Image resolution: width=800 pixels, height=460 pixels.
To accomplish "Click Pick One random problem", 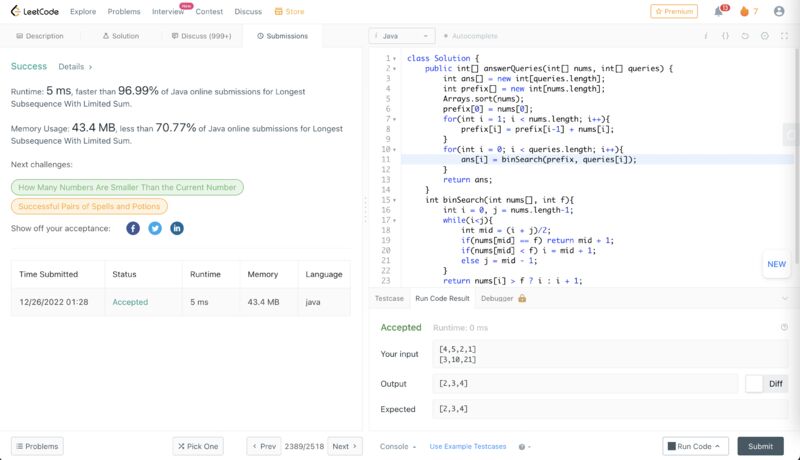I will click(198, 446).
